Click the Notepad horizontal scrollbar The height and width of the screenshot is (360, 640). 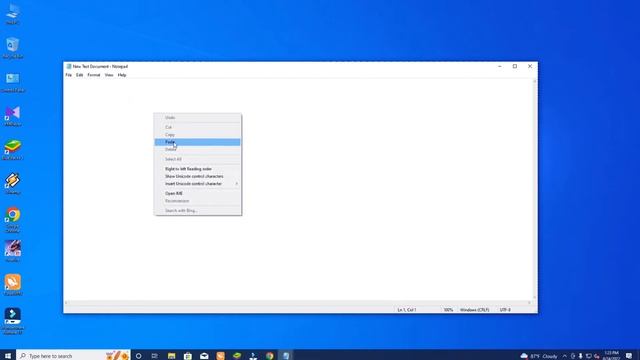pyautogui.click(x=298, y=303)
